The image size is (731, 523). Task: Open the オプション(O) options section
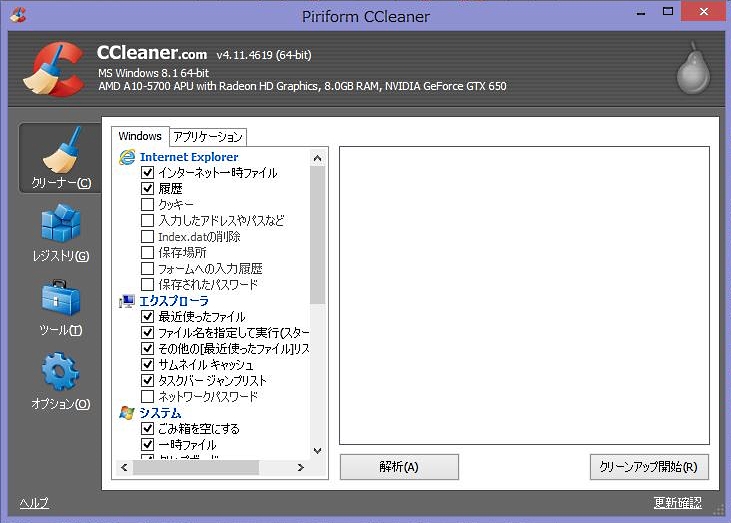(x=61, y=381)
